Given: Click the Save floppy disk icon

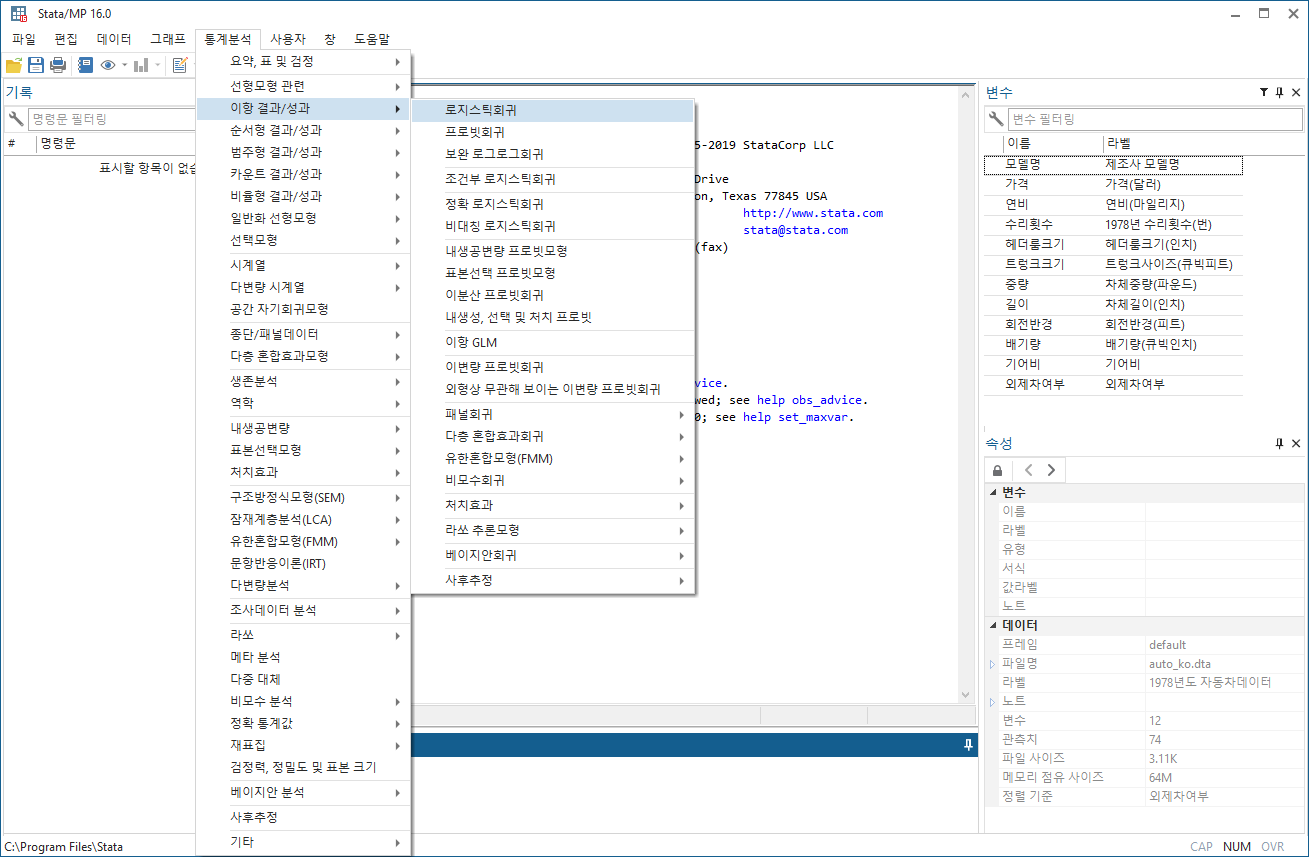Looking at the screenshot, I should coord(35,65).
